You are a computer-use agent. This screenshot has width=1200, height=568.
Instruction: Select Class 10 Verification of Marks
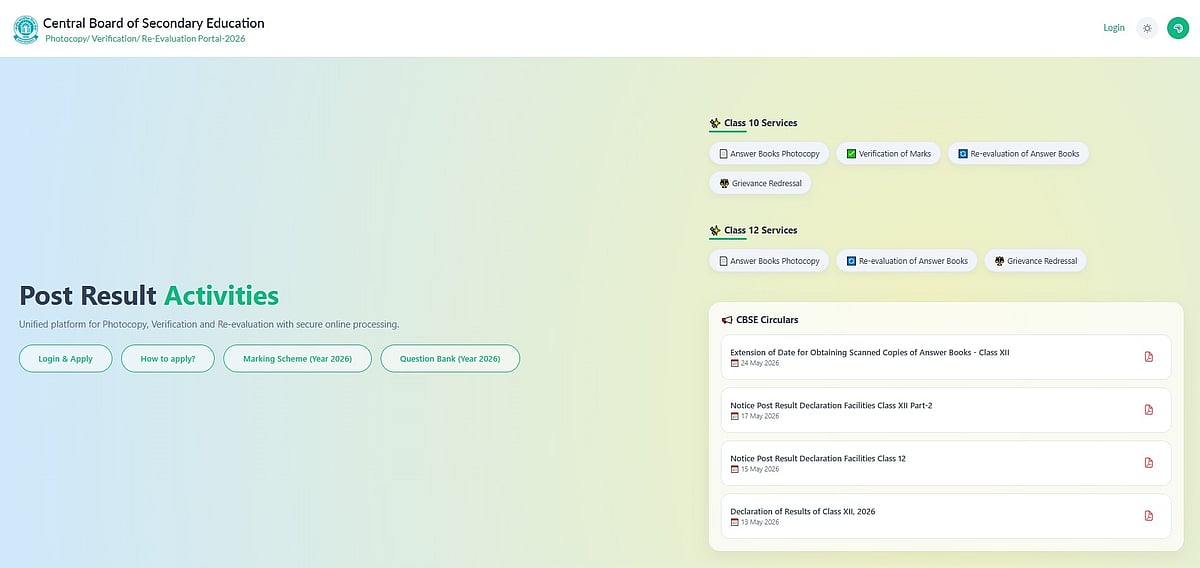pos(888,154)
